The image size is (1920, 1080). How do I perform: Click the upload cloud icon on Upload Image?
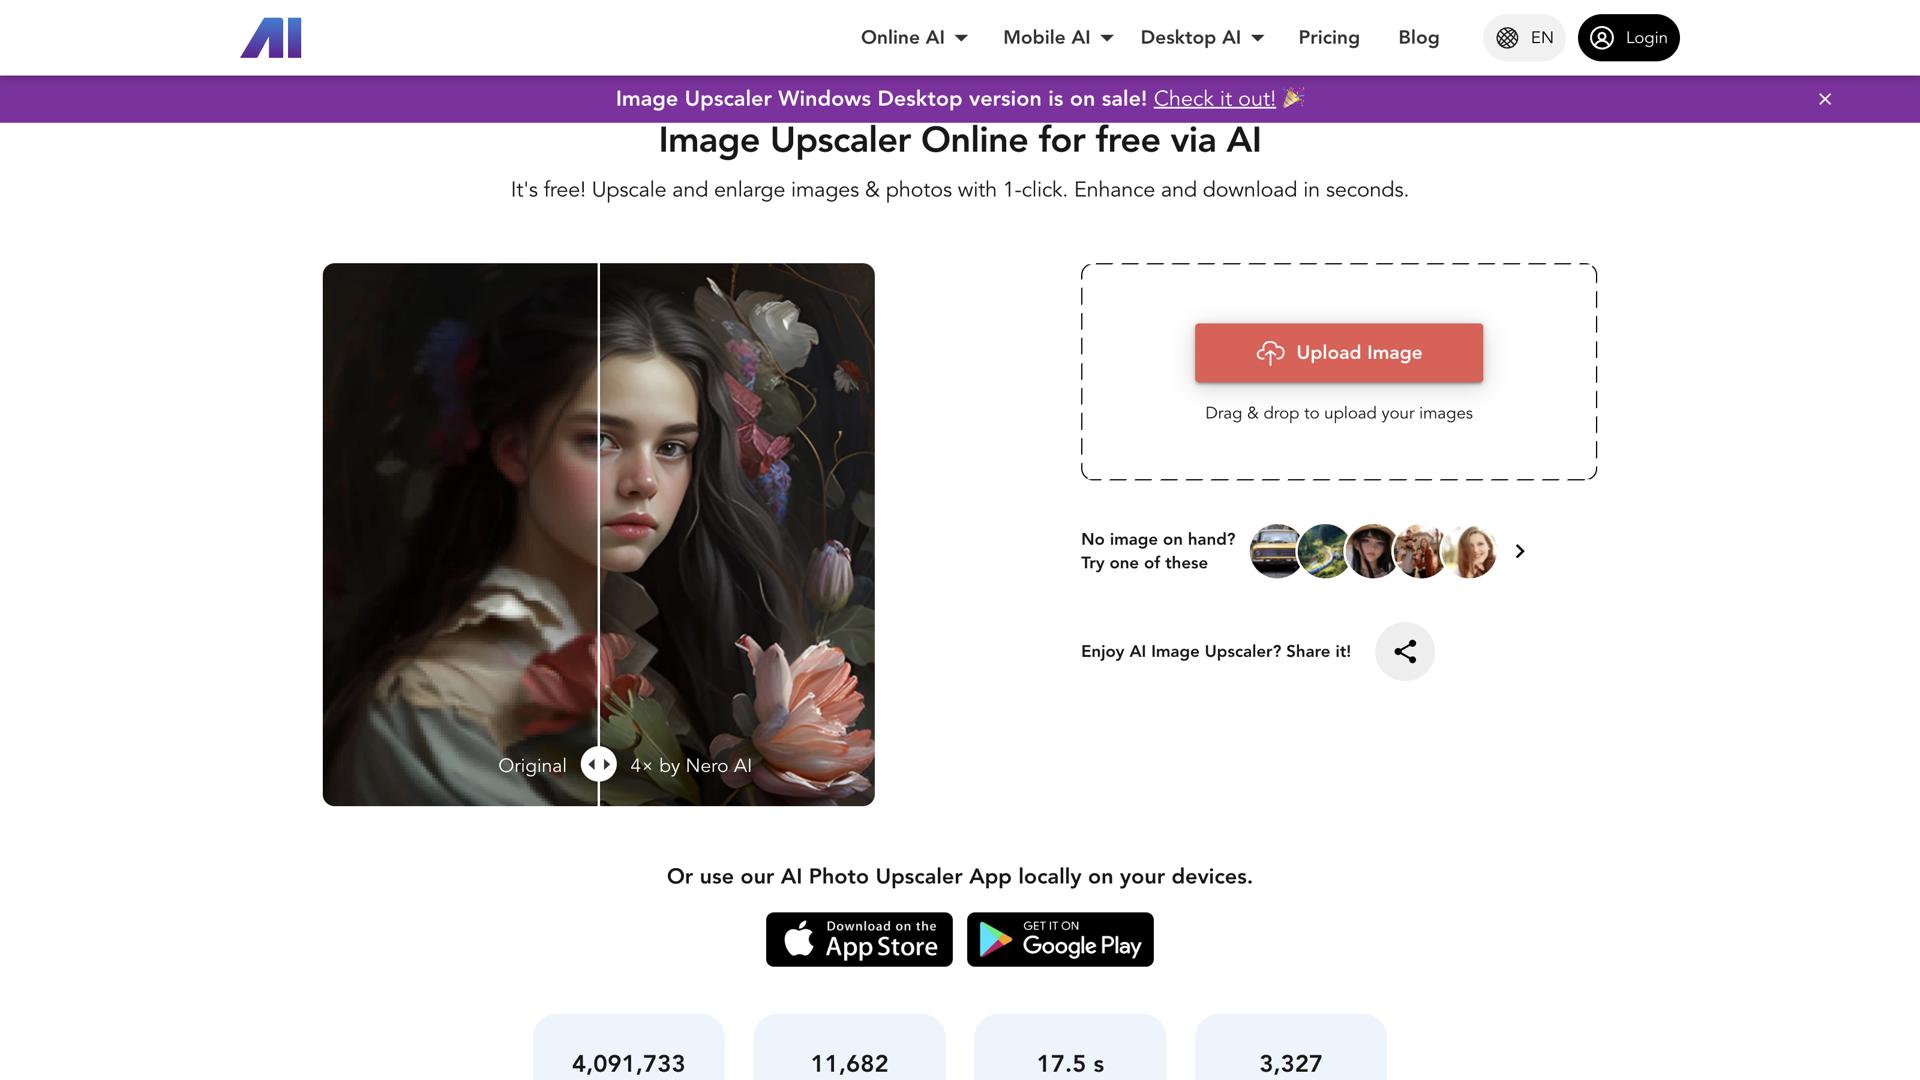(x=1271, y=352)
